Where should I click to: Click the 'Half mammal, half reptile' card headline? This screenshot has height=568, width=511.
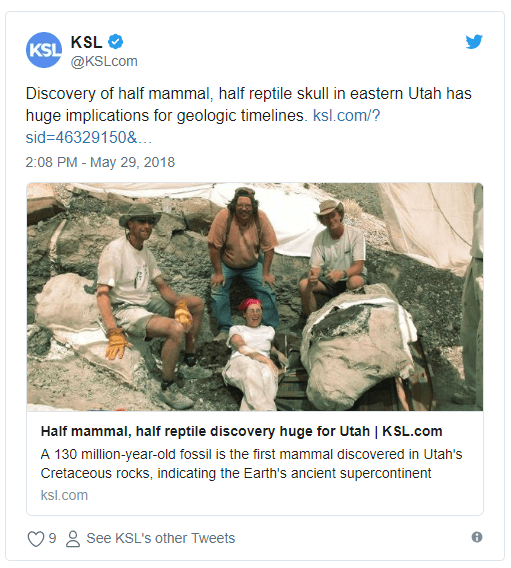tap(242, 431)
